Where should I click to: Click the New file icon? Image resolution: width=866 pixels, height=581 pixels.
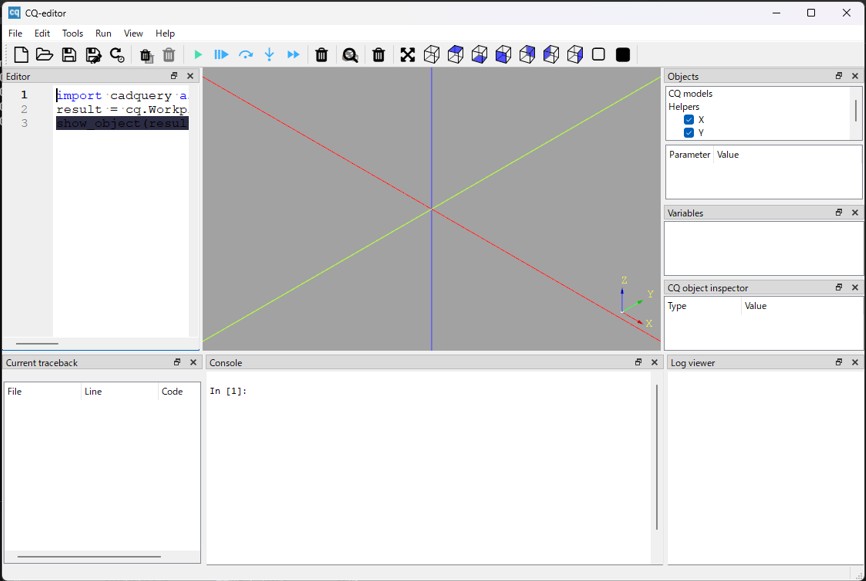coord(21,55)
